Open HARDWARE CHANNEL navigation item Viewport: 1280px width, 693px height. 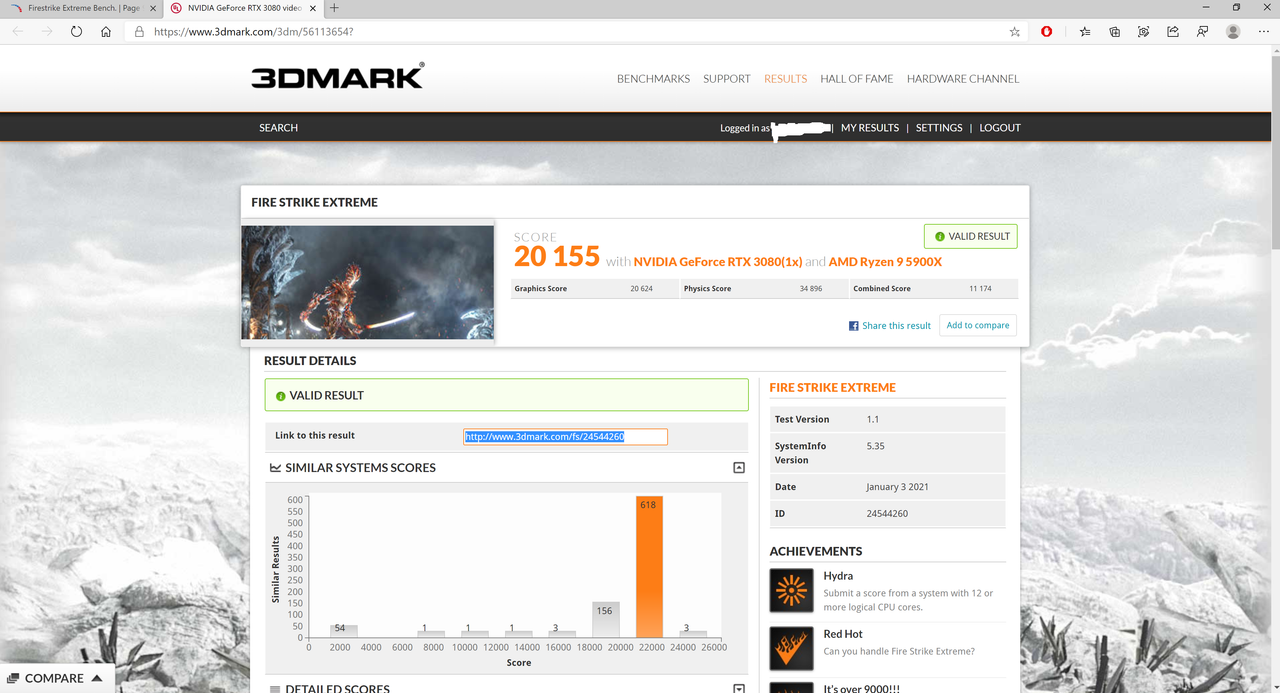[x=963, y=79]
